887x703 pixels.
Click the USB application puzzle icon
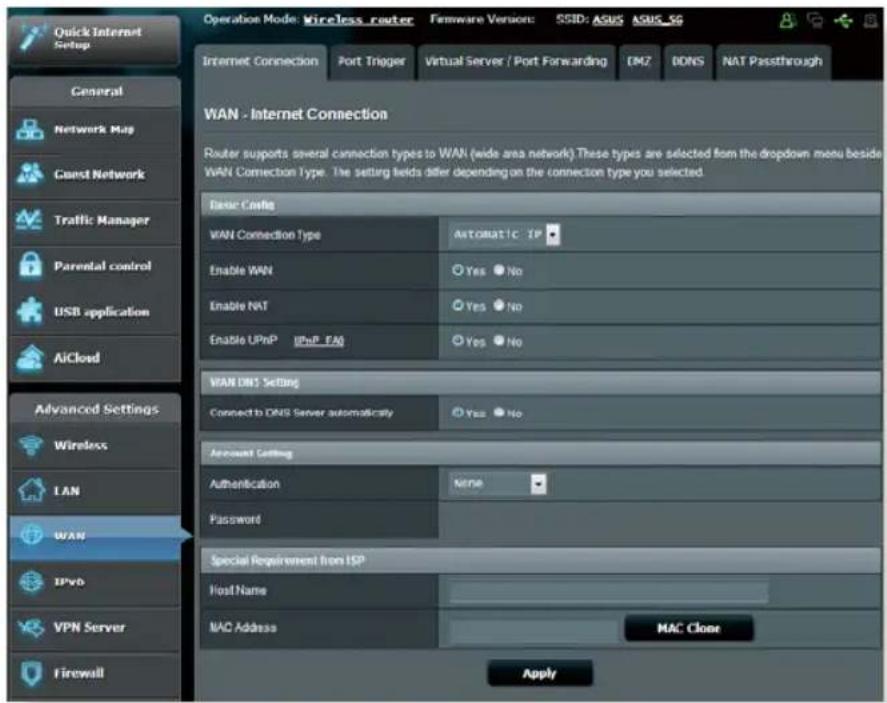click(x=29, y=311)
